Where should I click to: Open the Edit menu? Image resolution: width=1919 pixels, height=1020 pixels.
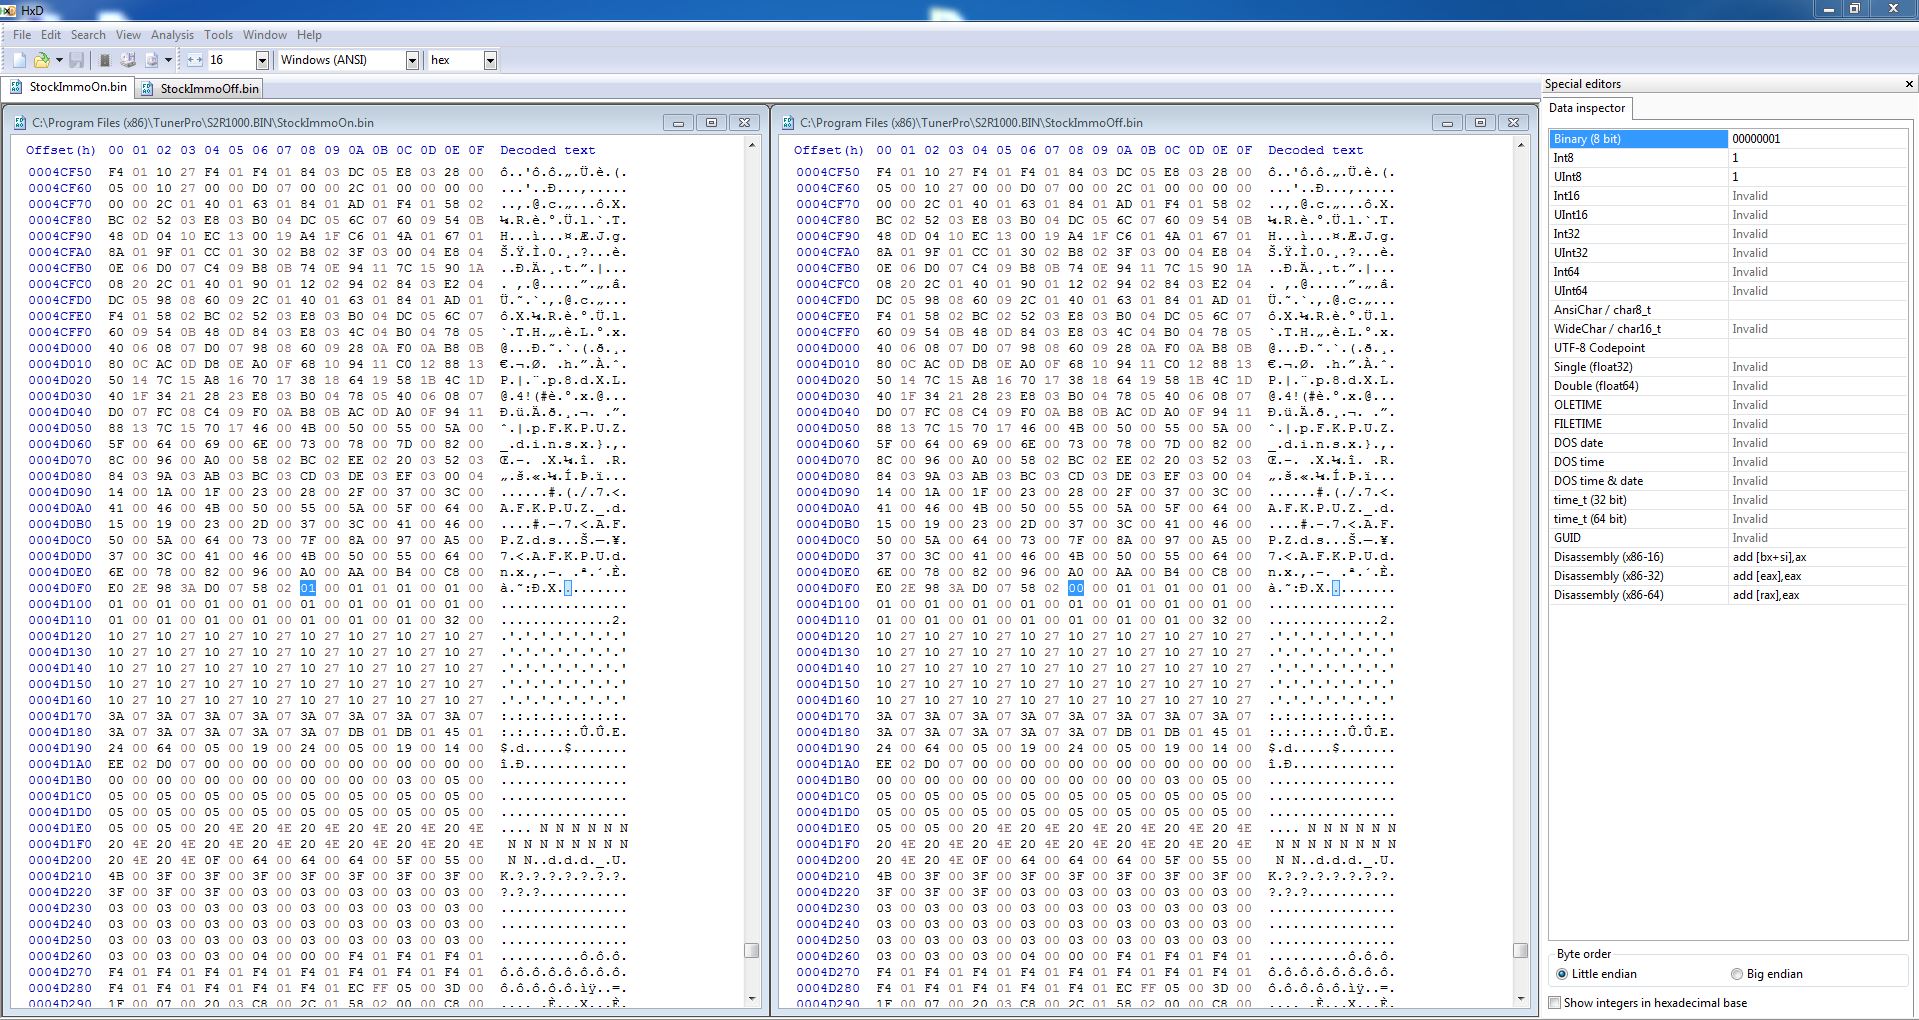(x=51, y=34)
